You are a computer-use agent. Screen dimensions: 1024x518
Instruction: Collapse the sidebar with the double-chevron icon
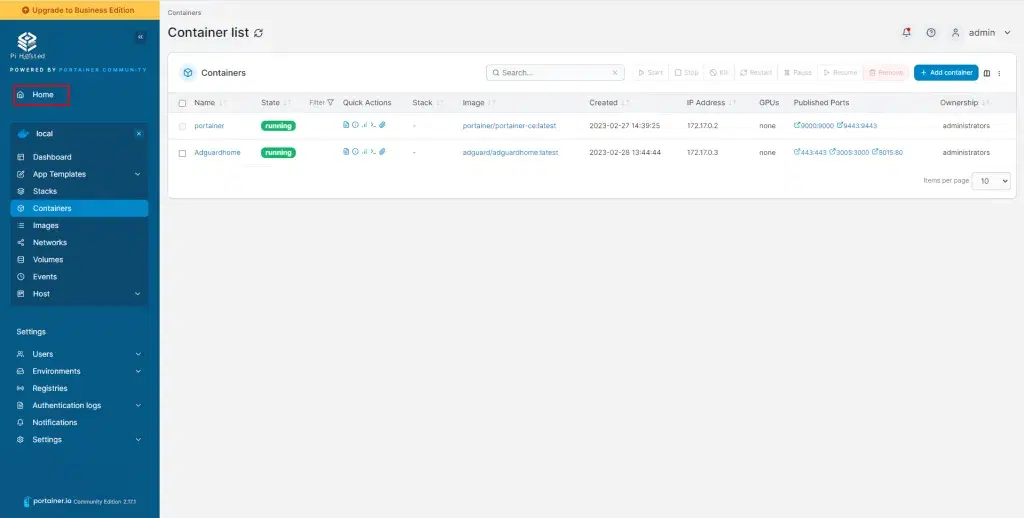click(141, 37)
